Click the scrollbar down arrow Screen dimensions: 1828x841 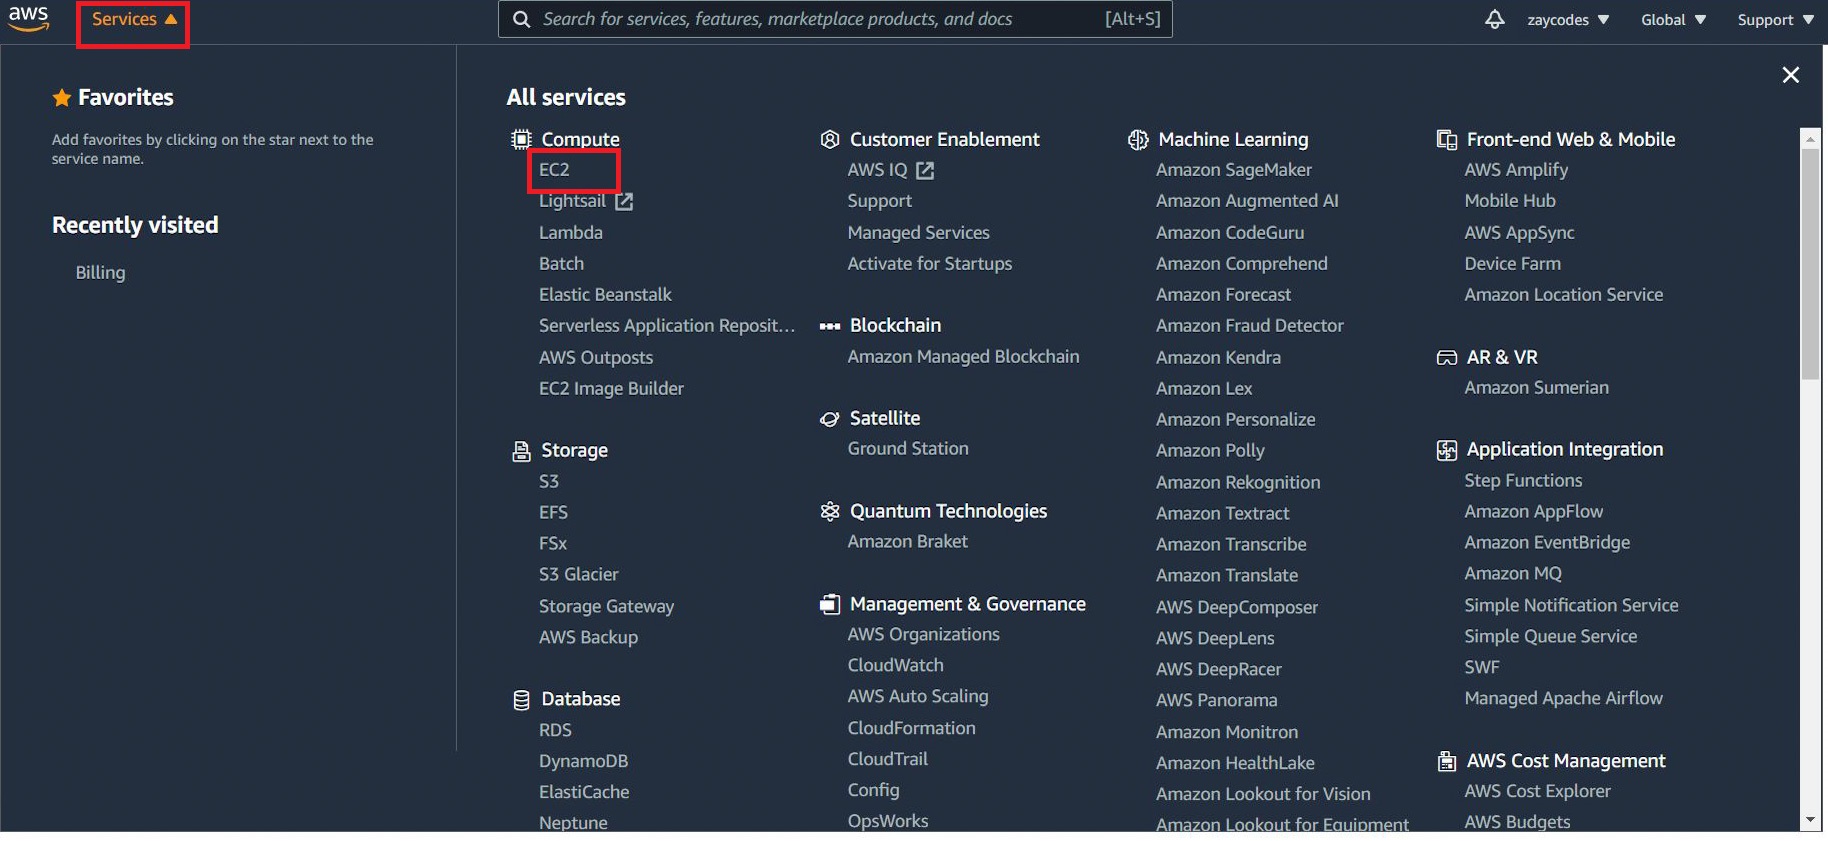coord(1810,820)
